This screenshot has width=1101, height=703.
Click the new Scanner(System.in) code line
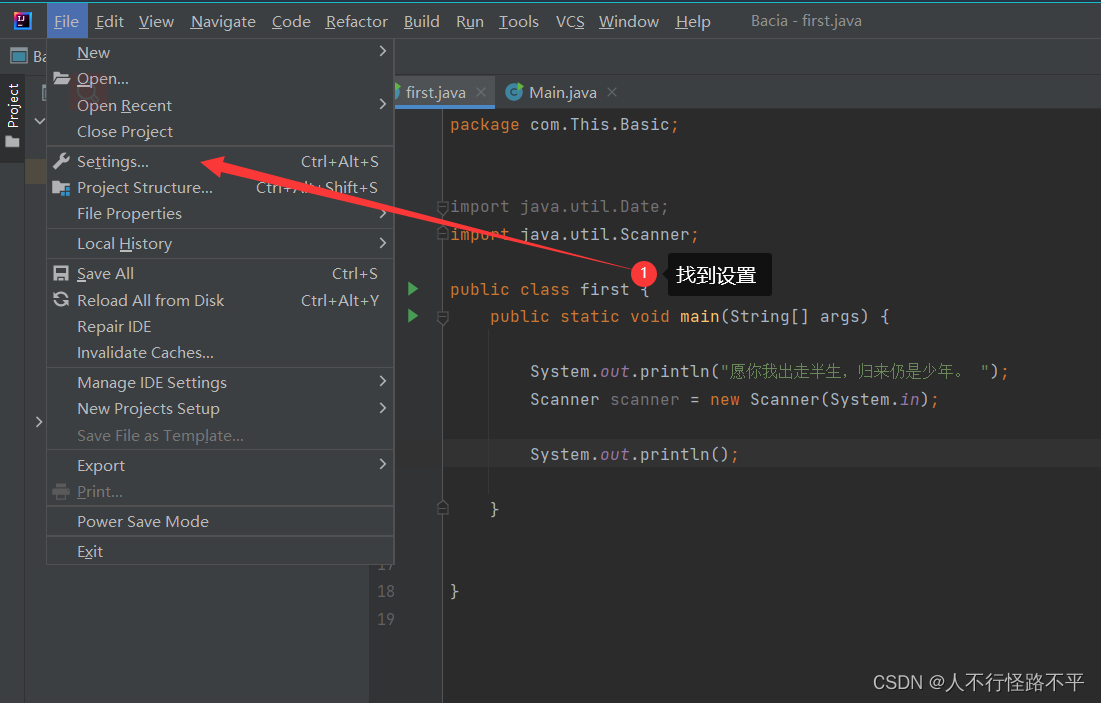pyautogui.click(x=734, y=400)
